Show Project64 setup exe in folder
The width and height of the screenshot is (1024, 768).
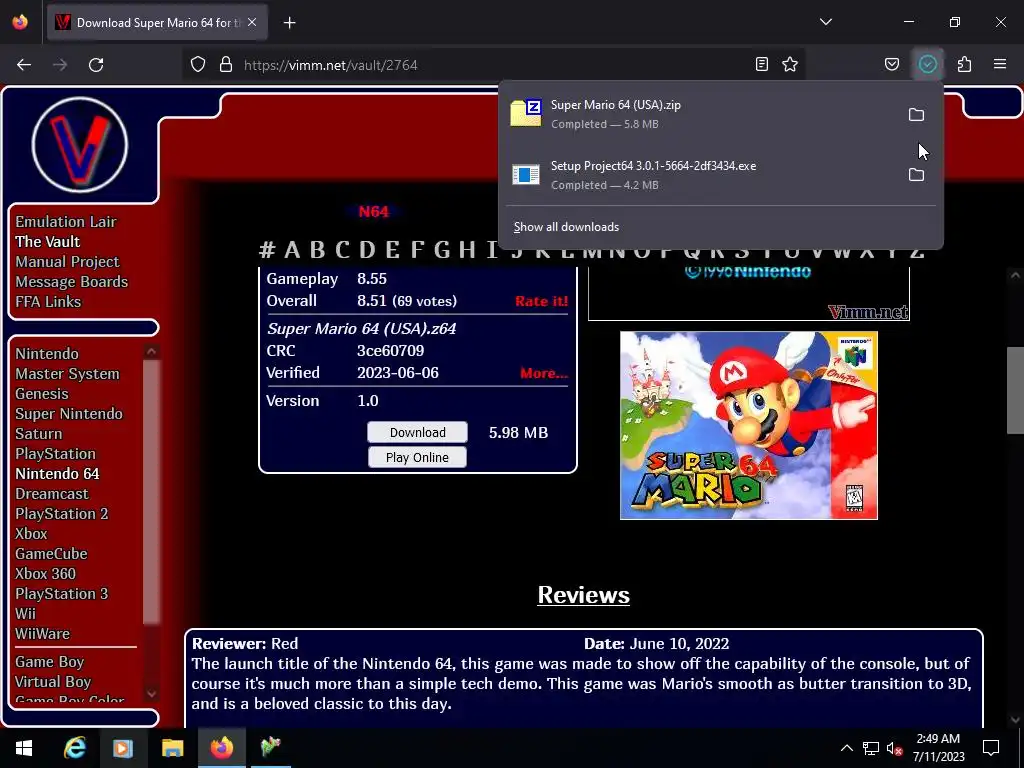(x=916, y=175)
